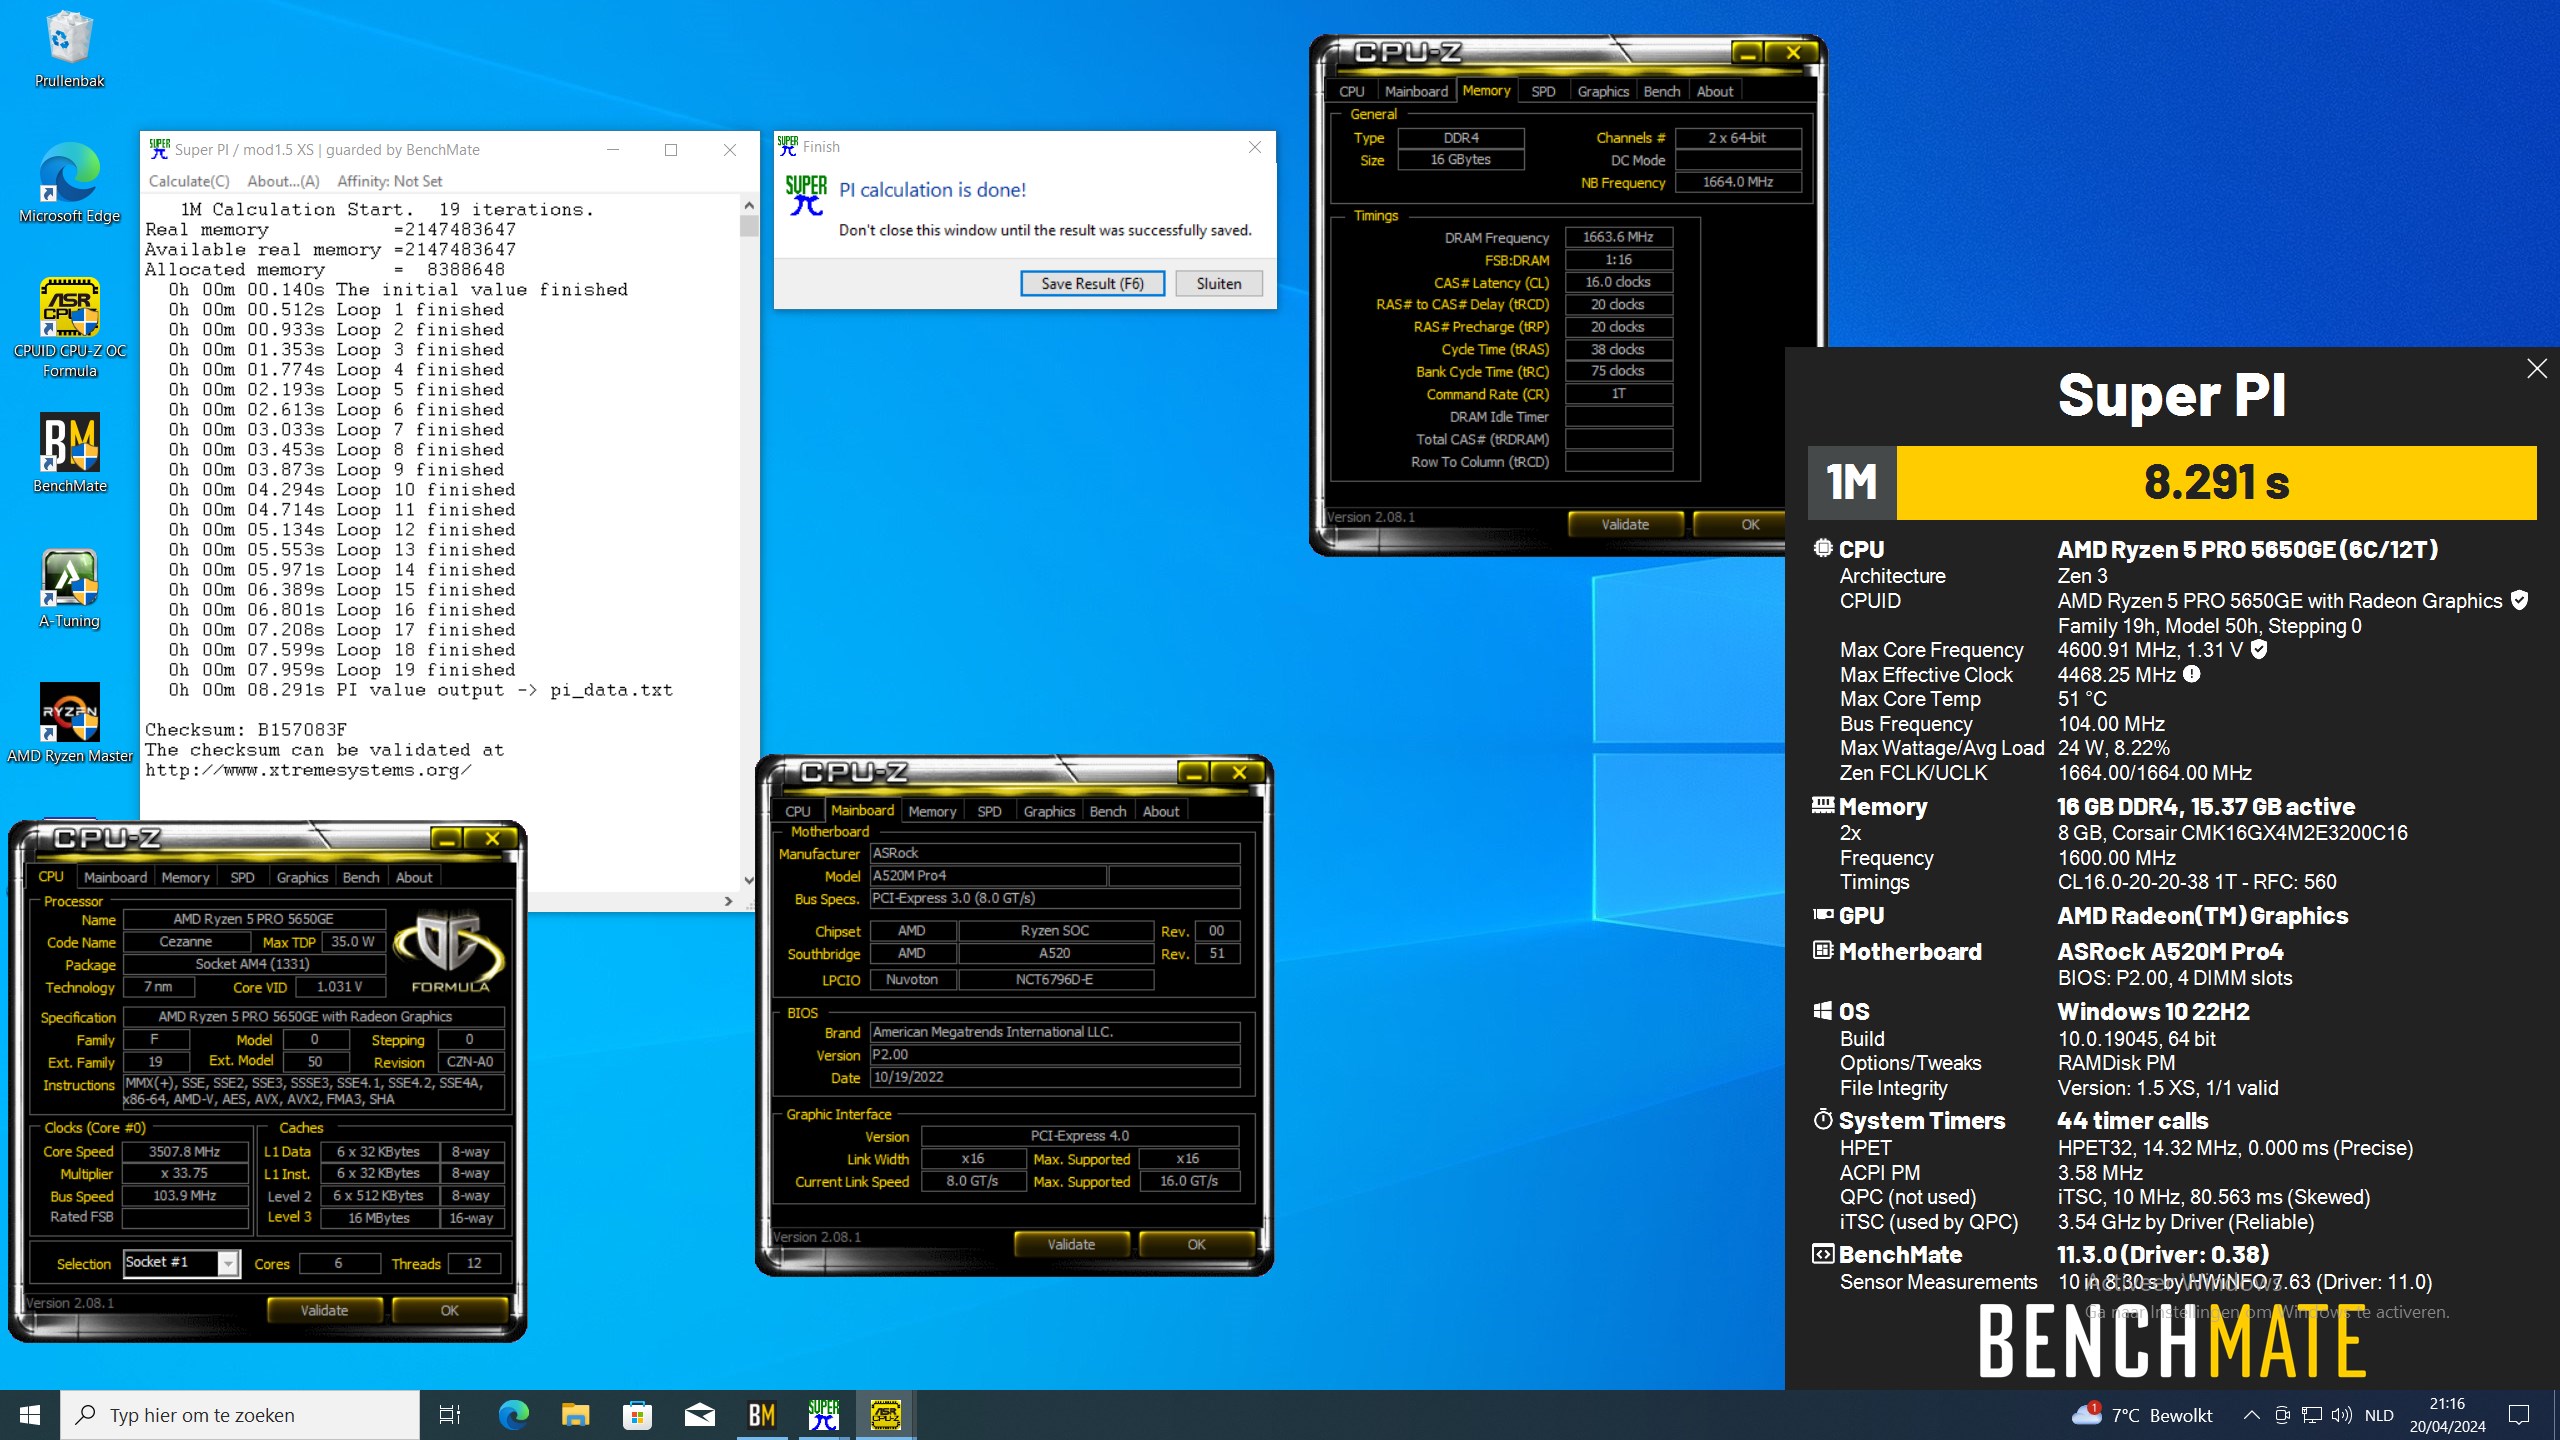The image size is (2560, 1440).
Task: Open the weather widget 7°C Bewolkt
Action: [2142, 1415]
